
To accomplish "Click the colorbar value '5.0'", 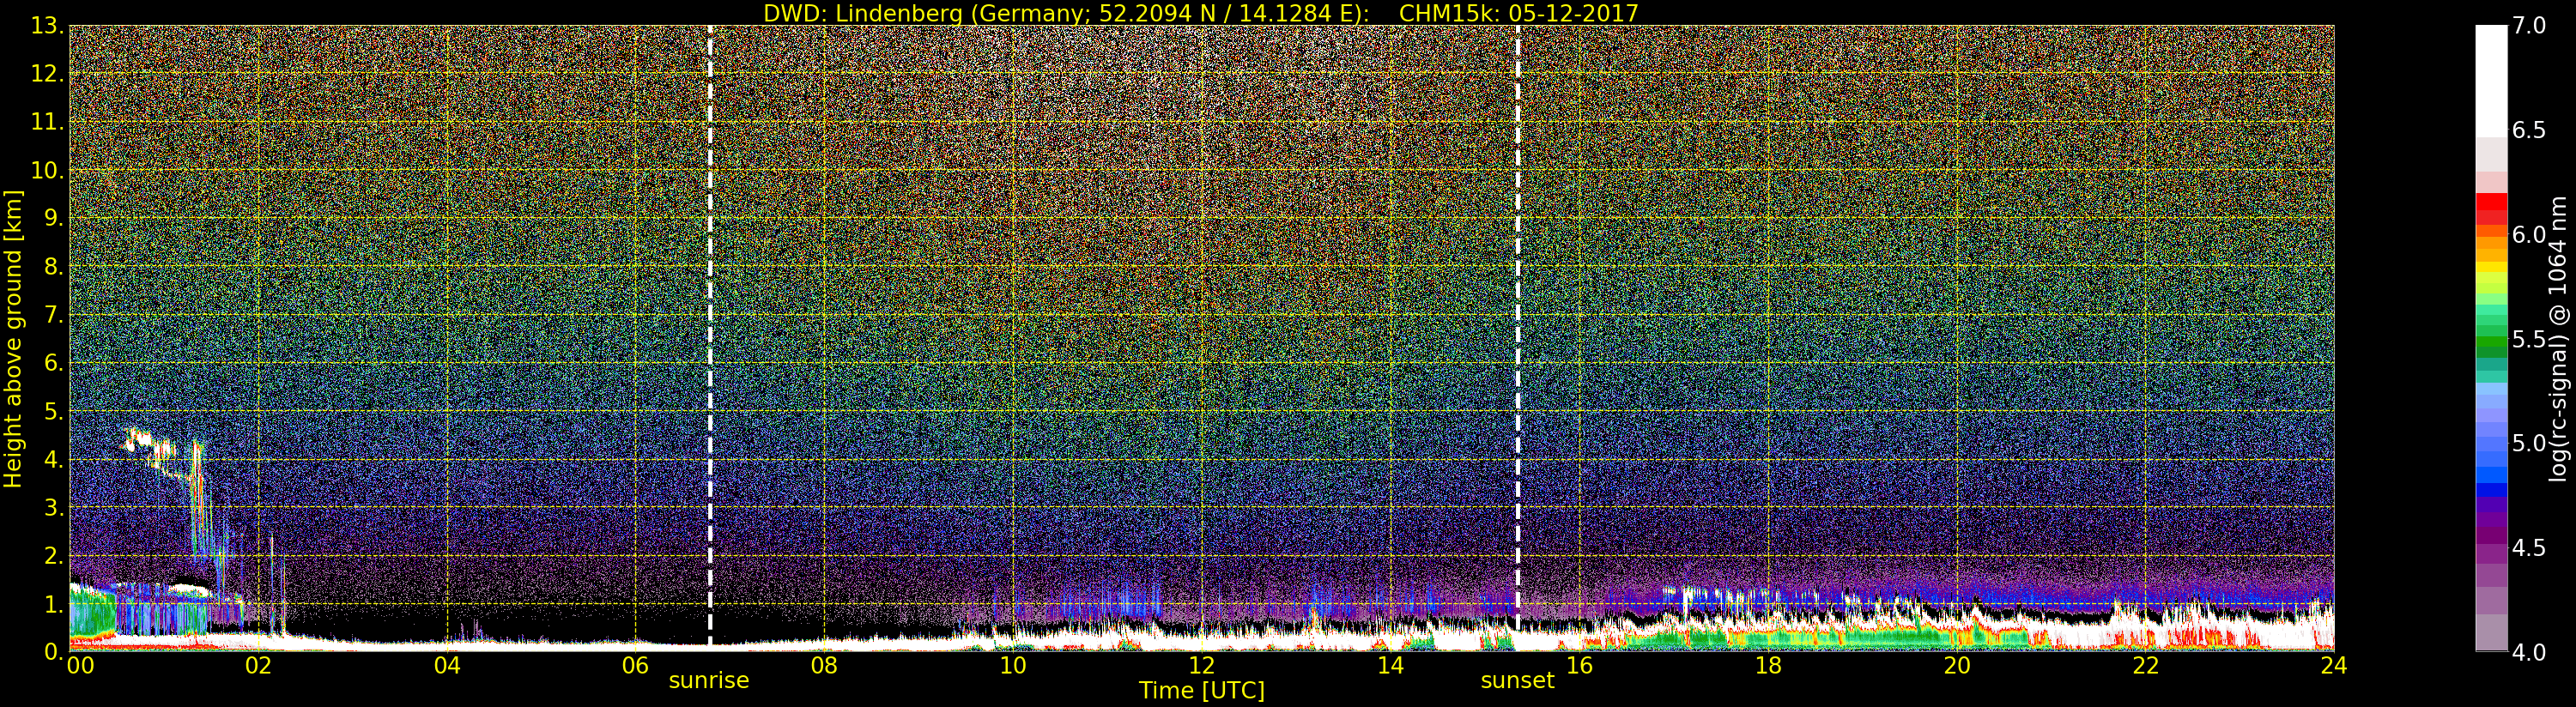I will tap(2529, 443).
